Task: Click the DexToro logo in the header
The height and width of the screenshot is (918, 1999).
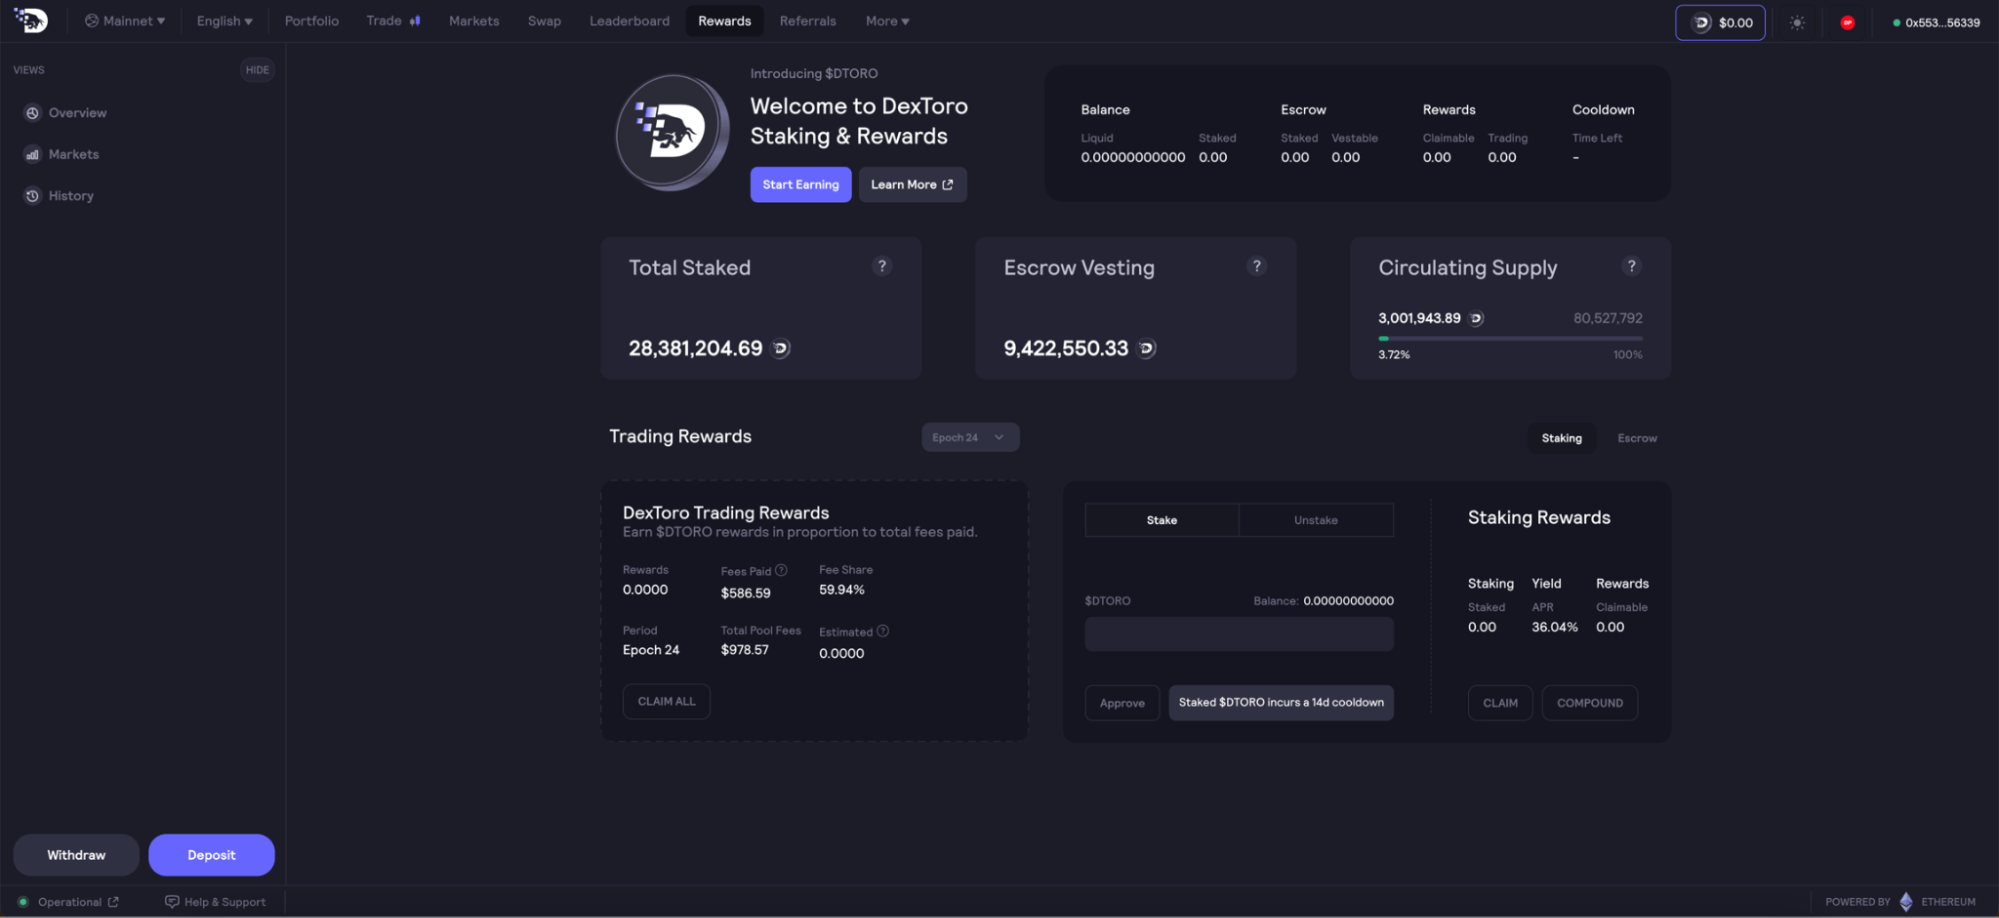Action: [31, 20]
